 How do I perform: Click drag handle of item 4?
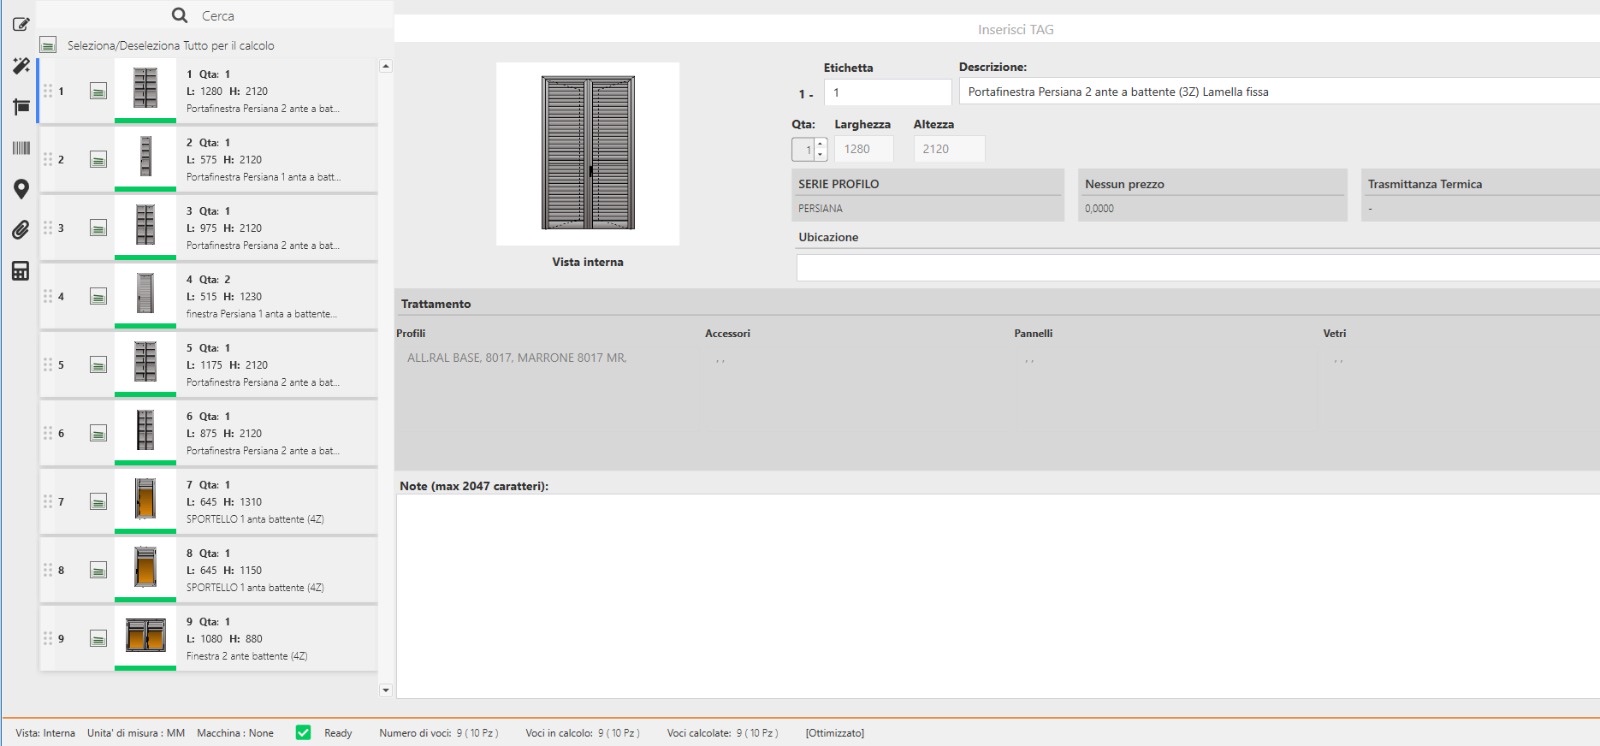[48, 296]
